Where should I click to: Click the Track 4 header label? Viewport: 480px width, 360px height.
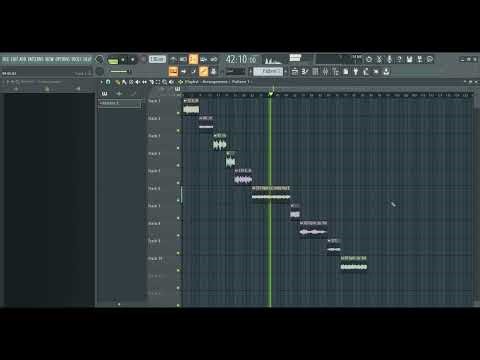(x=154, y=154)
